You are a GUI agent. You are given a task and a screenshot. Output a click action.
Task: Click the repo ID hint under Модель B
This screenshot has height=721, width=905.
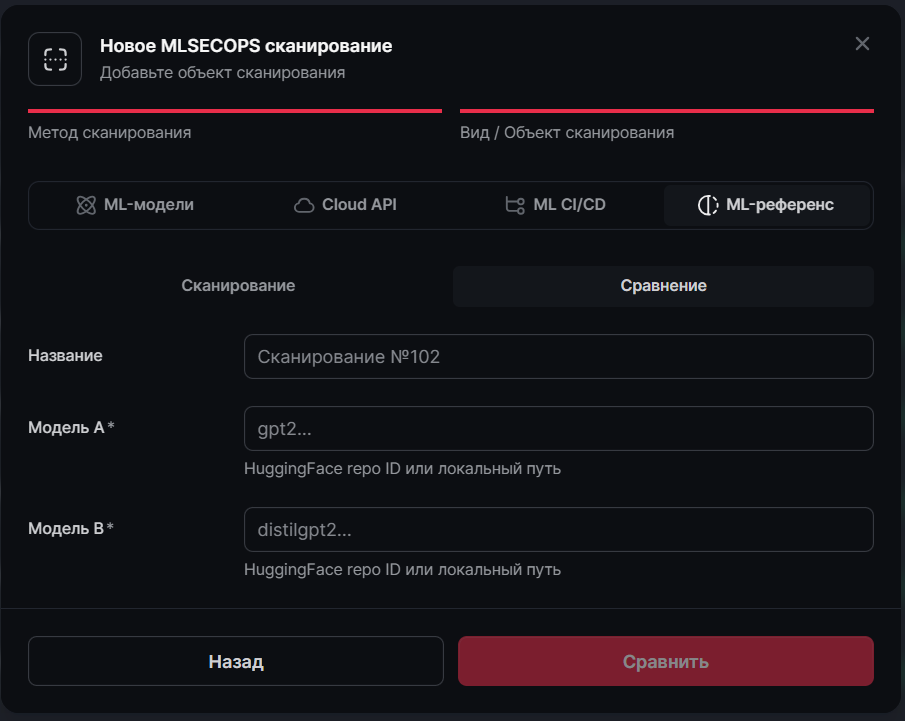coord(402,570)
